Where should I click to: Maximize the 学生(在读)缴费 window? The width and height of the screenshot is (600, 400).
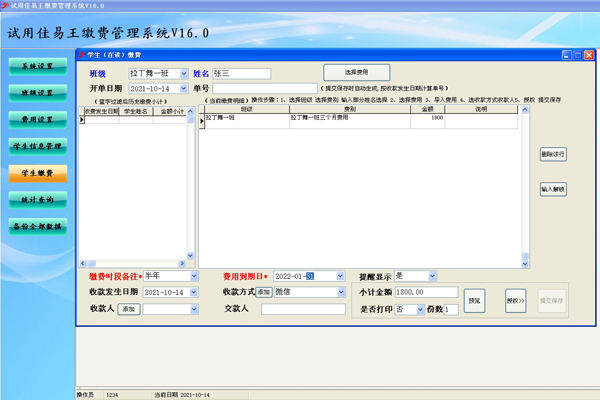(x=578, y=55)
